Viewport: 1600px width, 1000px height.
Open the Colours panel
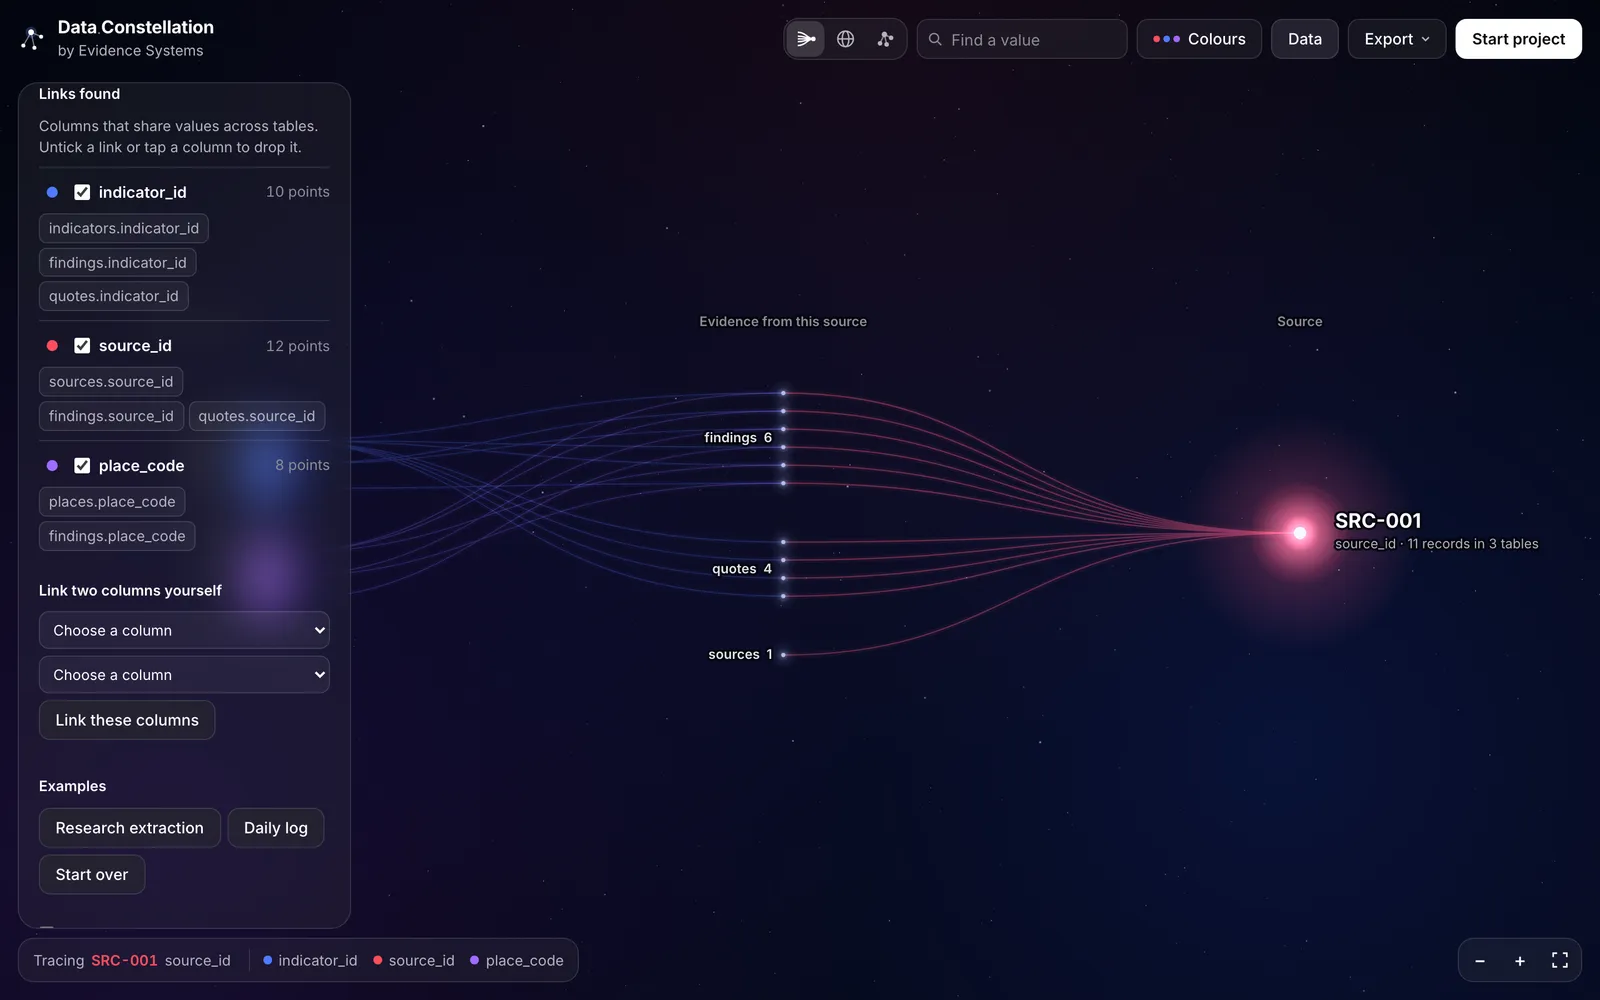pyautogui.click(x=1199, y=39)
